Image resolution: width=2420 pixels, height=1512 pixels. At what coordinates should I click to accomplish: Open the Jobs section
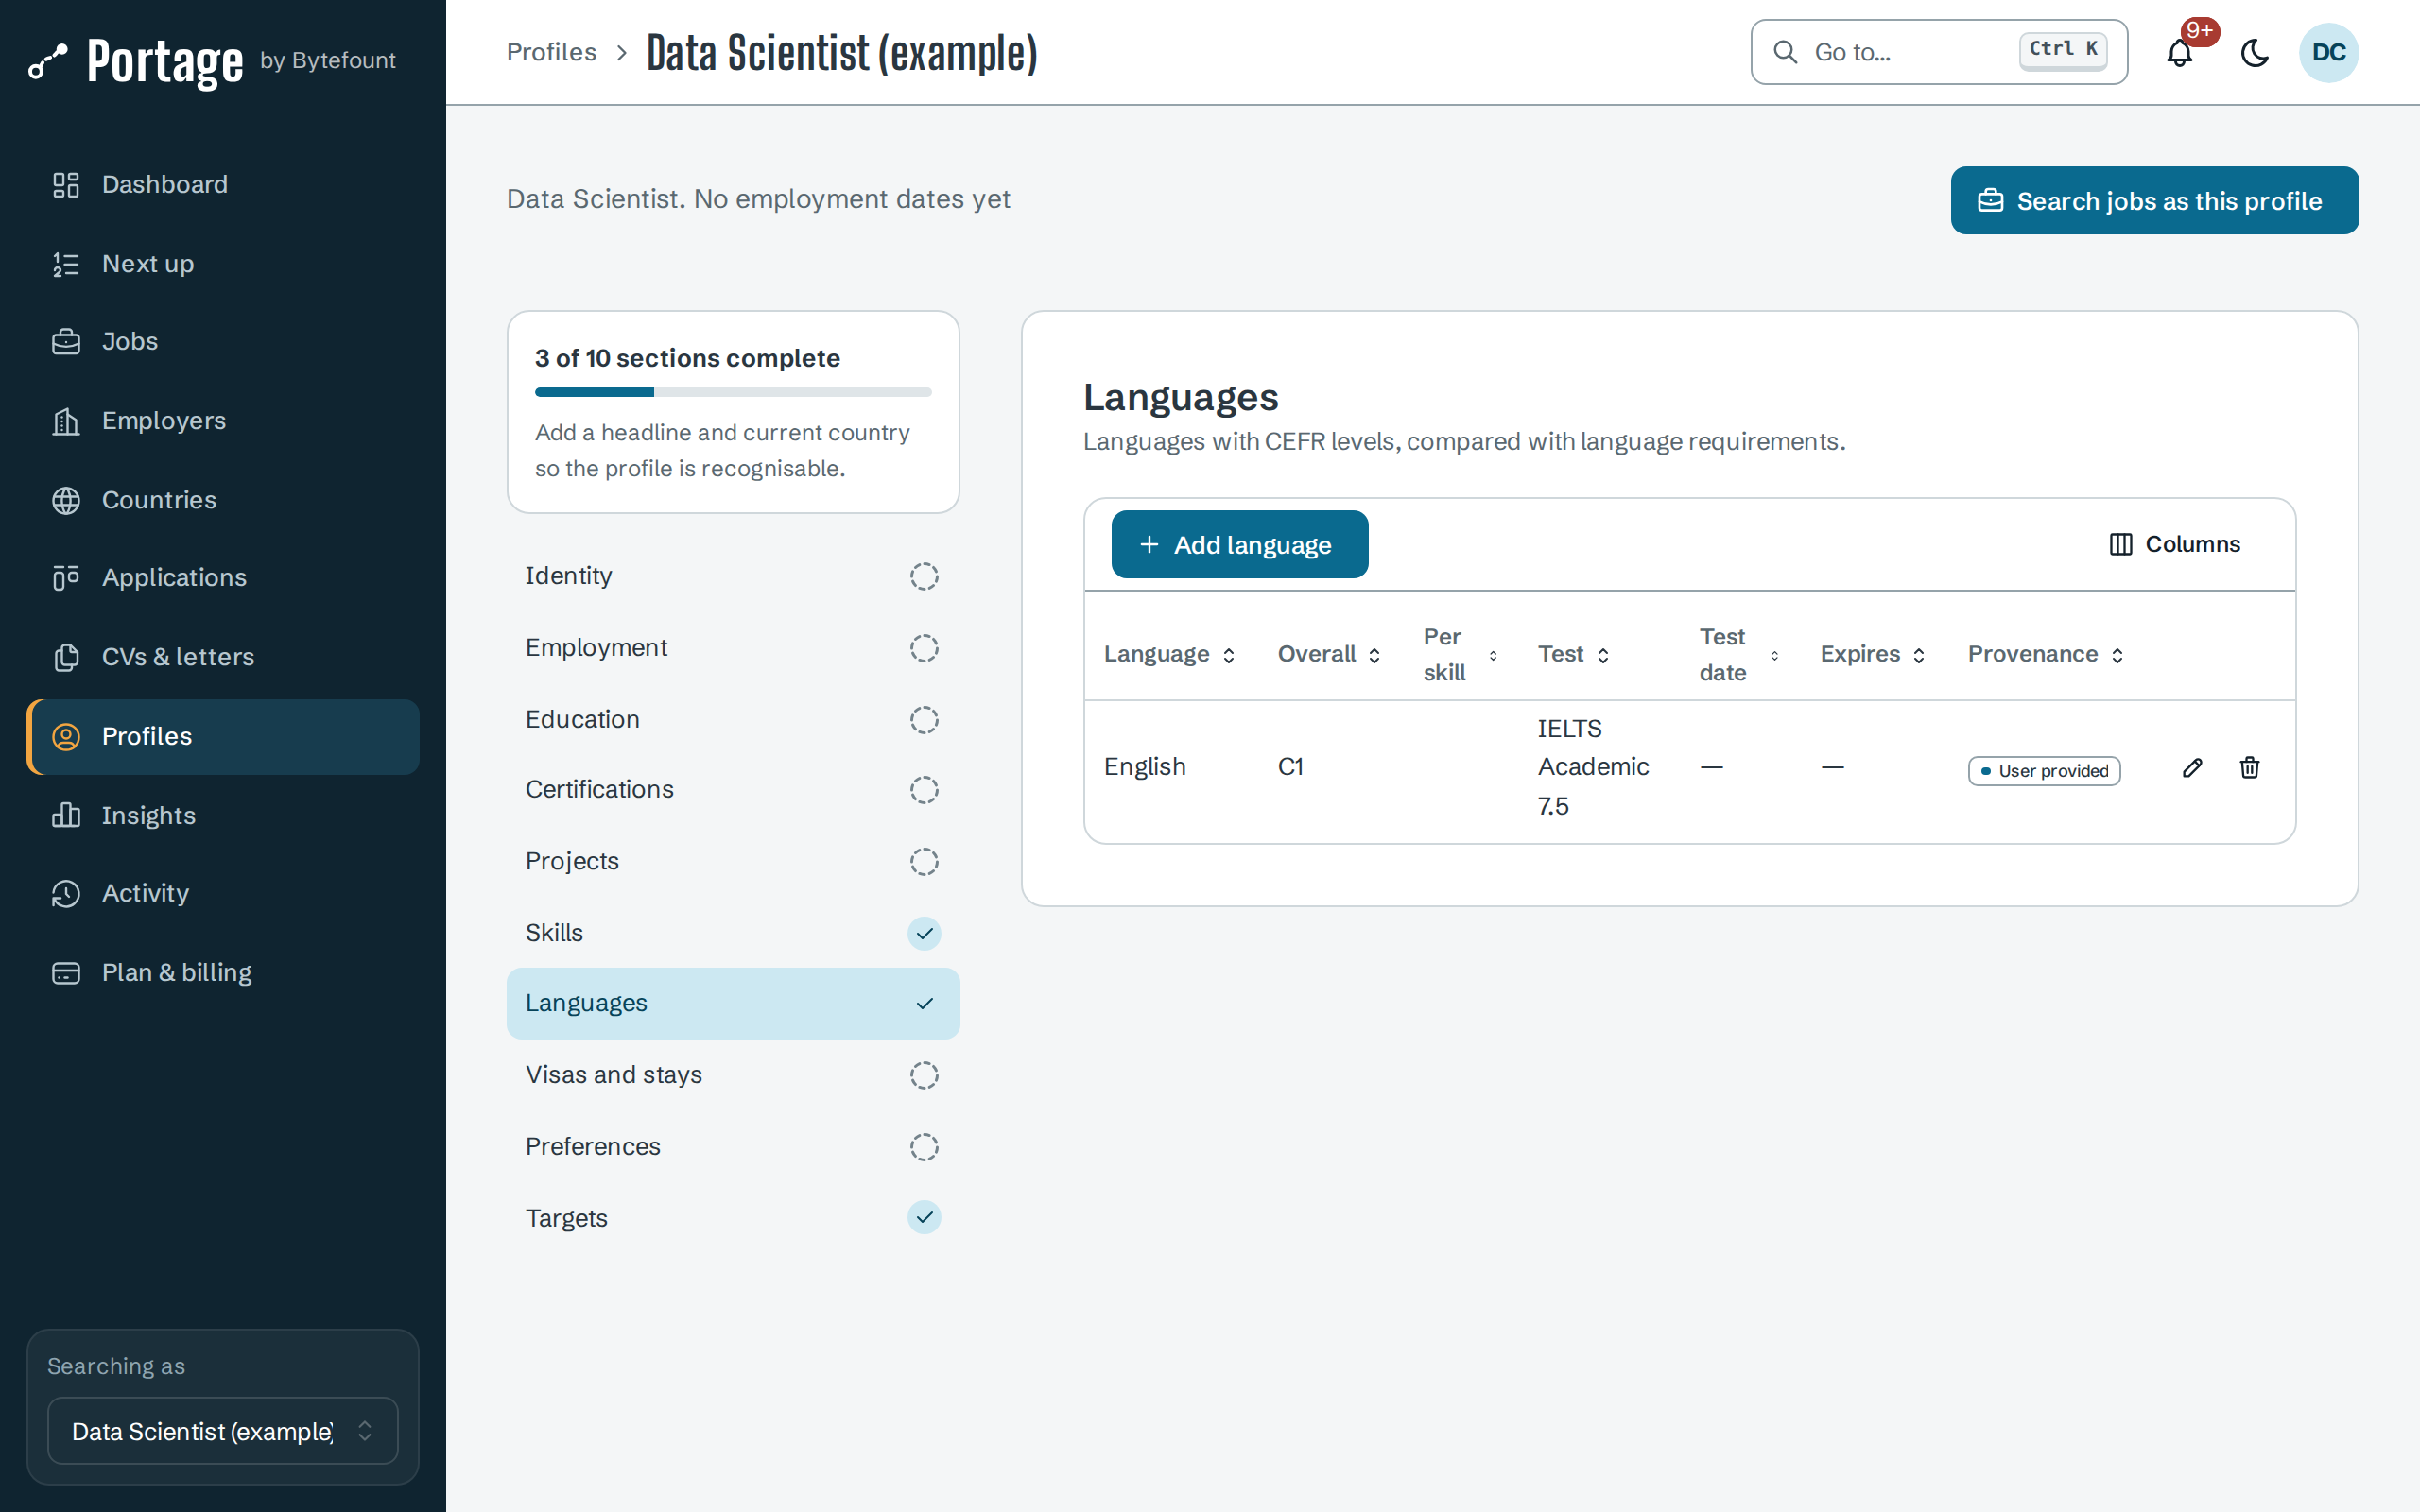point(223,341)
